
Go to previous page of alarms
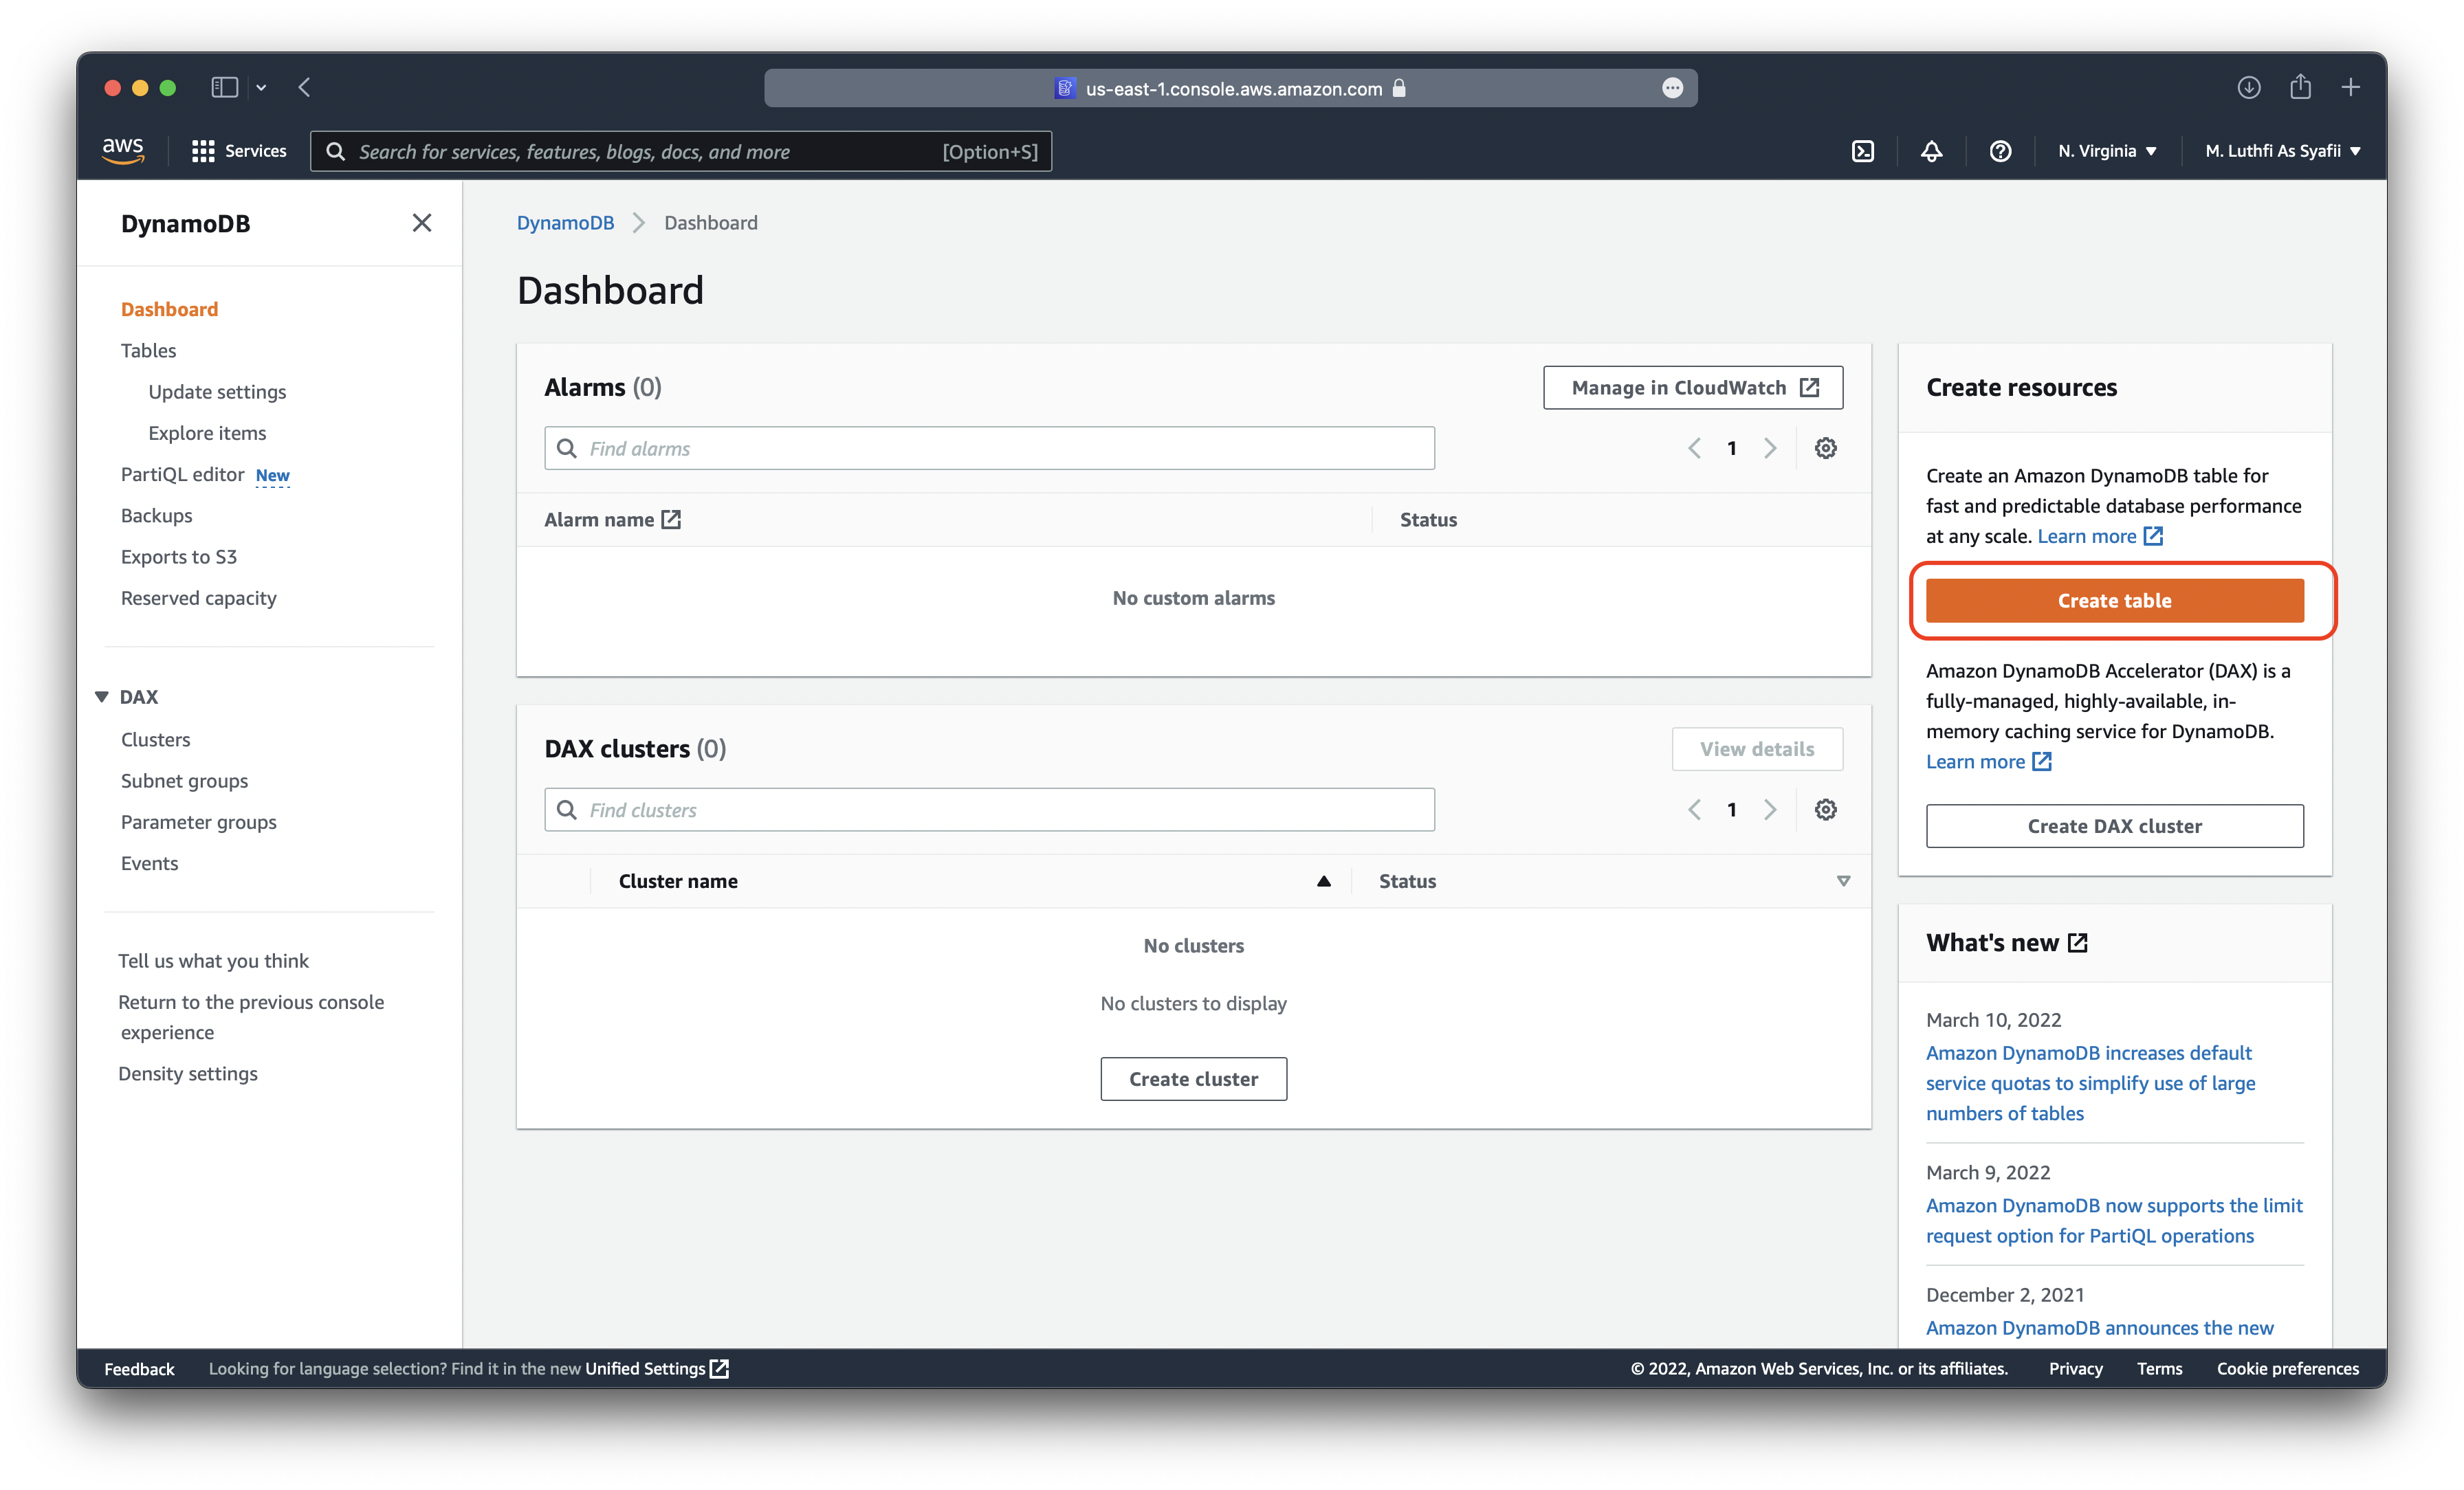click(x=1694, y=448)
